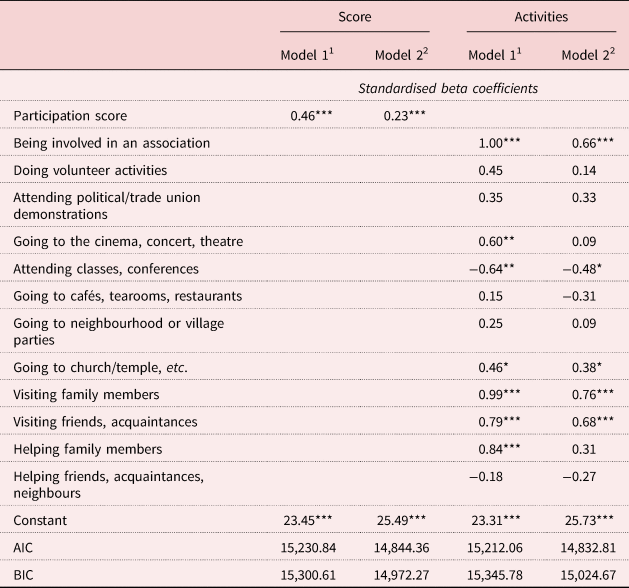Click the Score column group header
629x588 pixels.
pos(354,19)
